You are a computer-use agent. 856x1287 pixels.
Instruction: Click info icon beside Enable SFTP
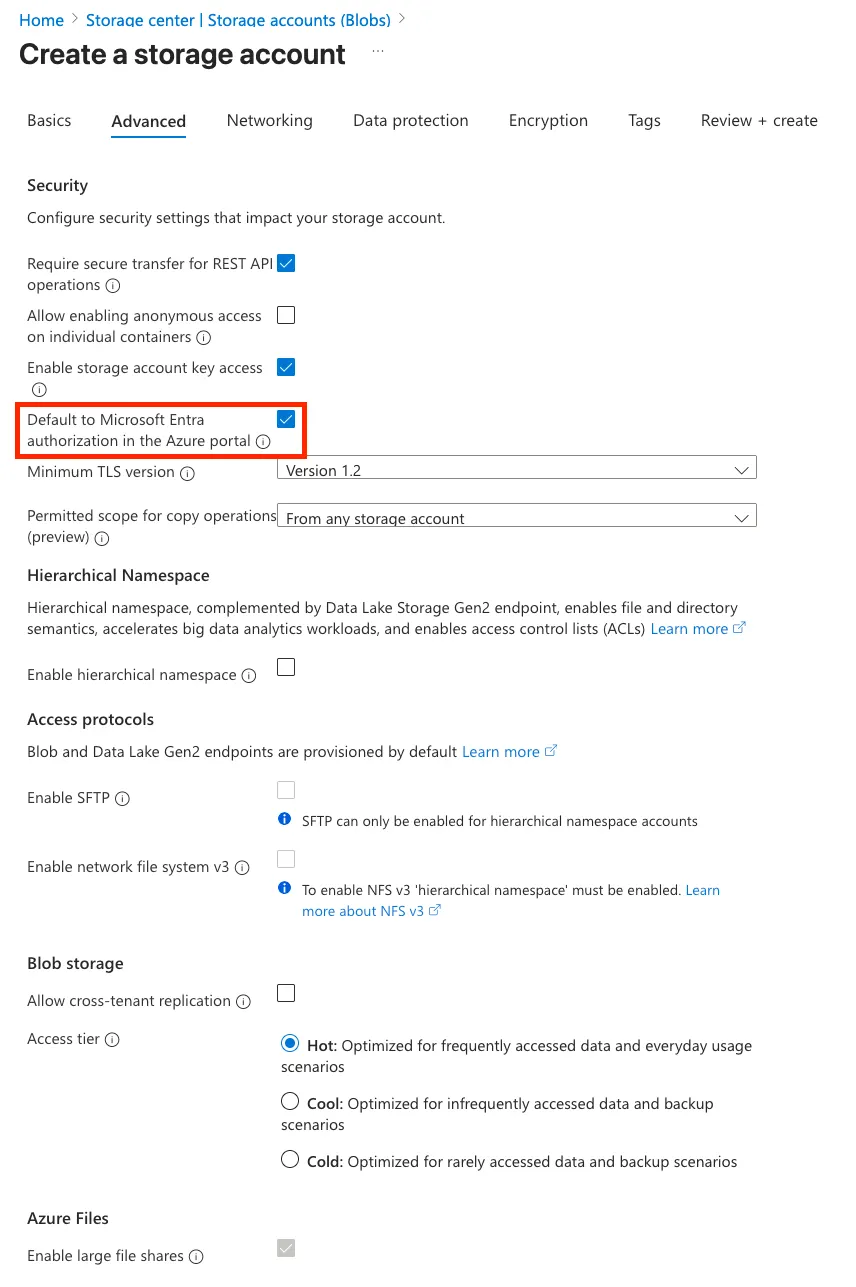pyautogui.click(x=122, y=799)
